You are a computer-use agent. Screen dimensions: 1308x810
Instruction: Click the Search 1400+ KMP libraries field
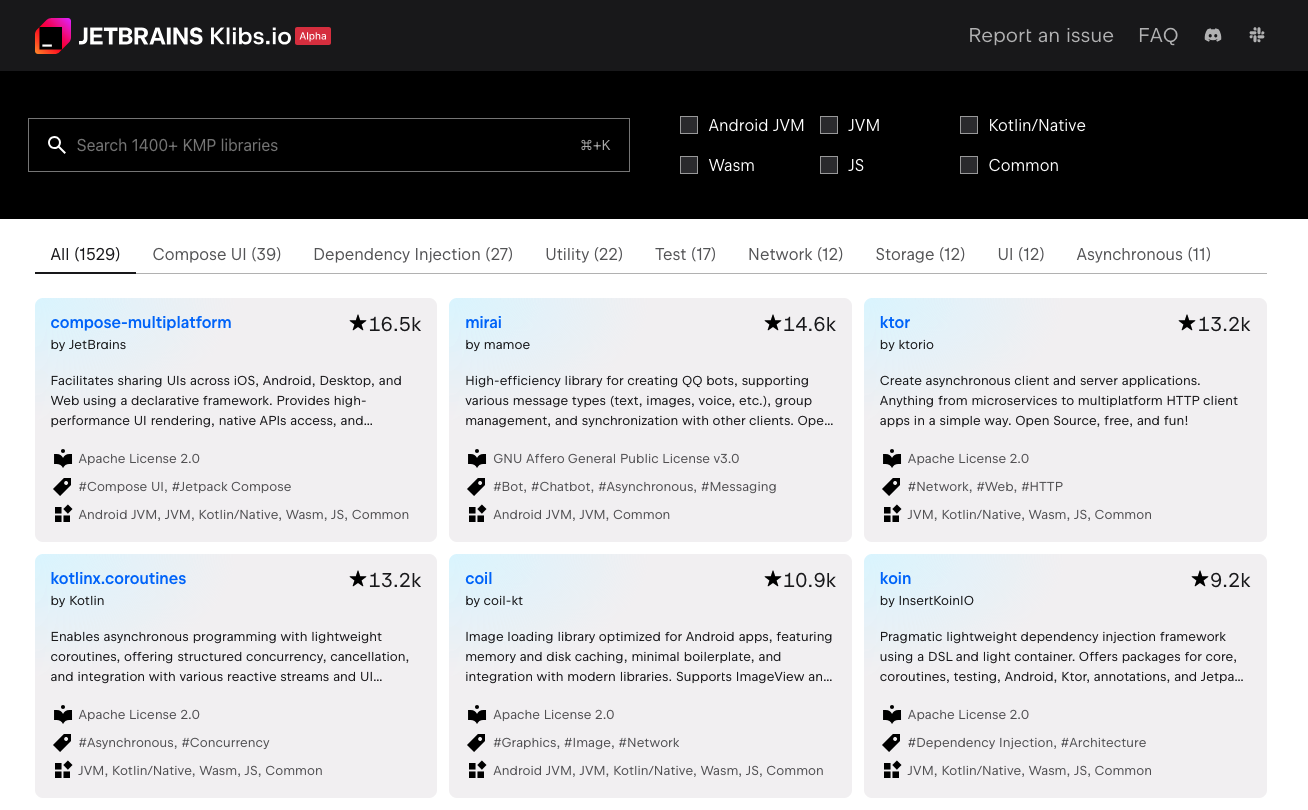[329, 145]
